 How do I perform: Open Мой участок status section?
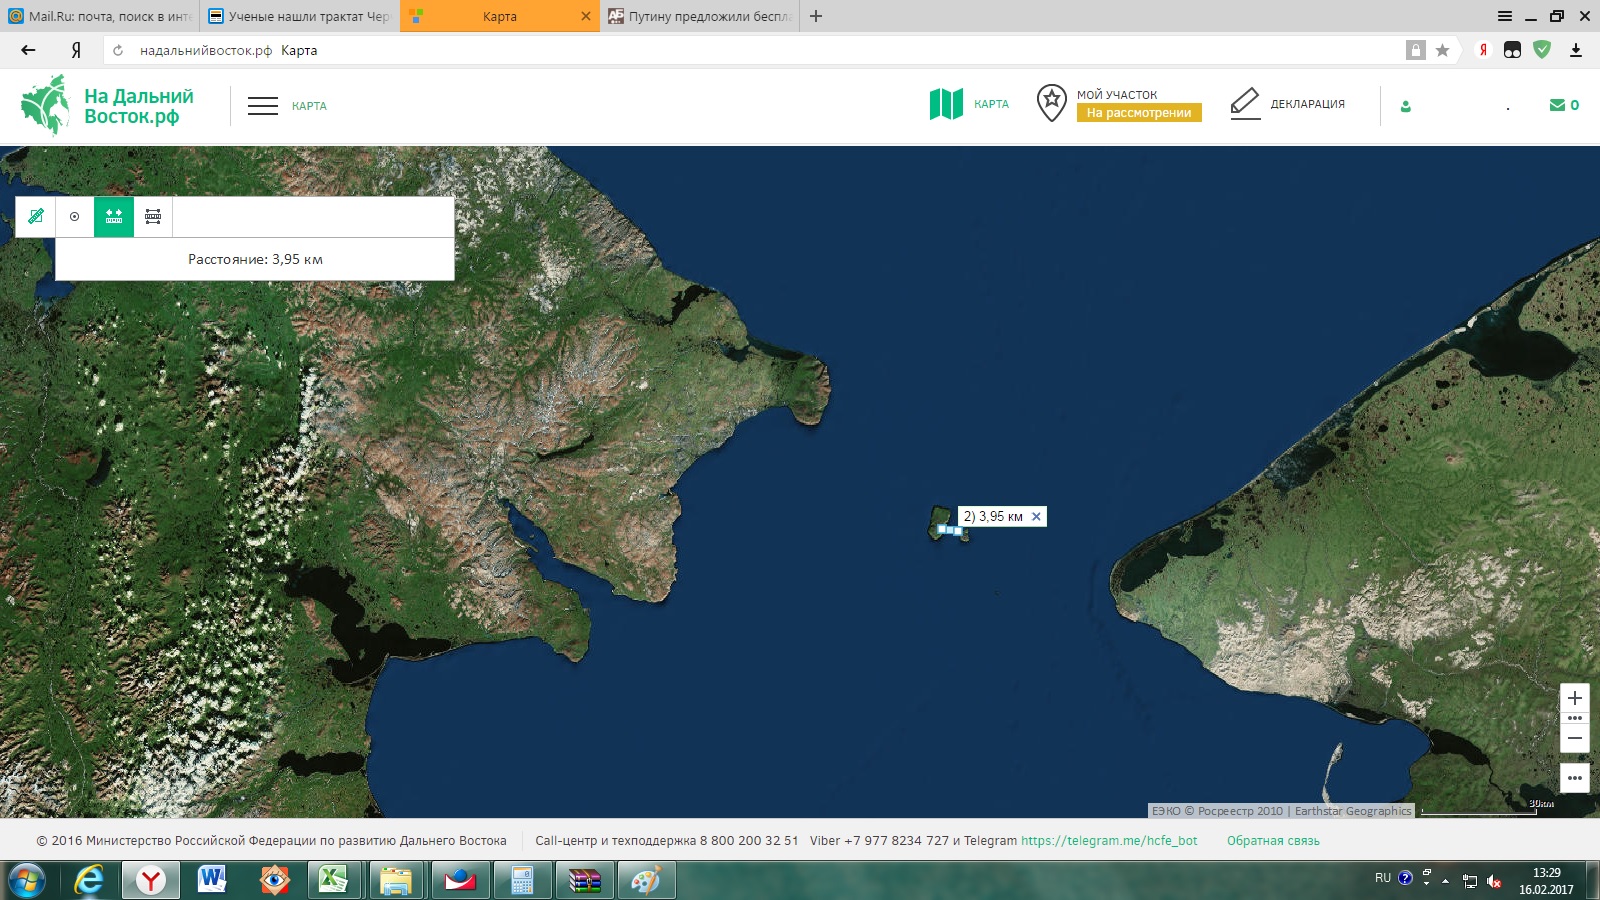(1118, 104)
